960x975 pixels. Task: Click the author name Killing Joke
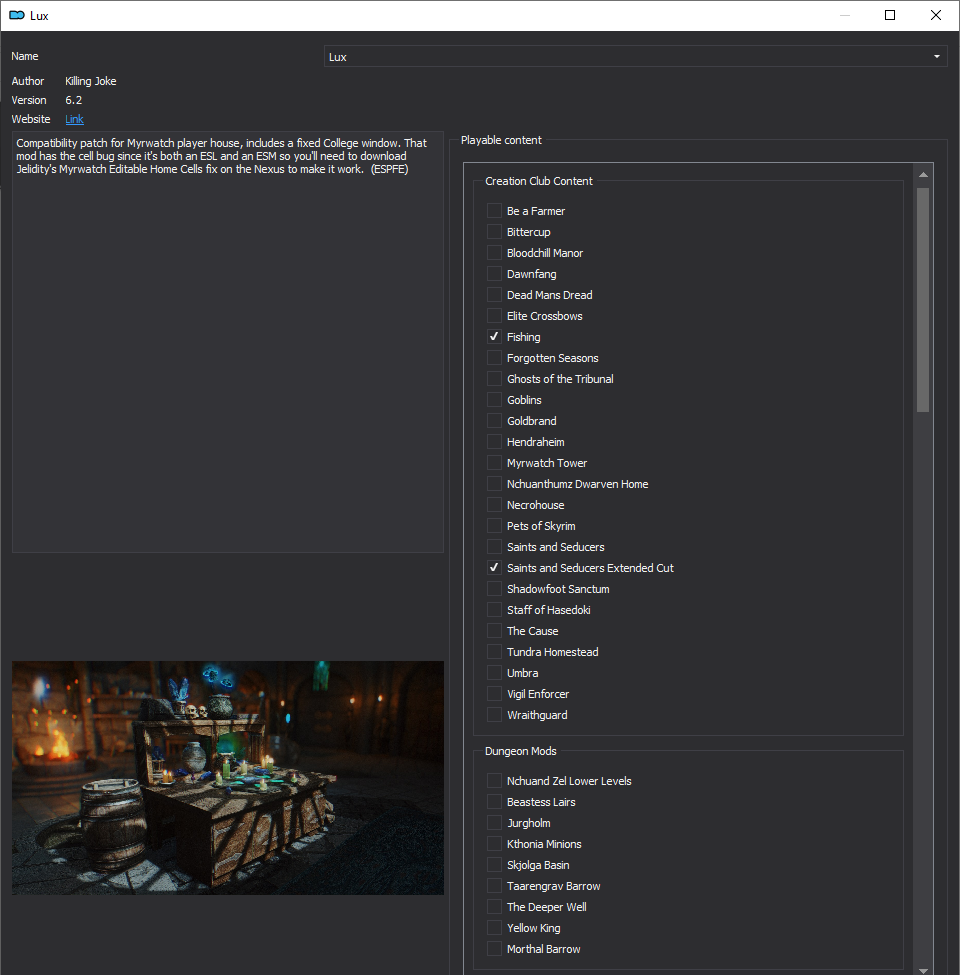pyautogui.click(x=91, y=81)
